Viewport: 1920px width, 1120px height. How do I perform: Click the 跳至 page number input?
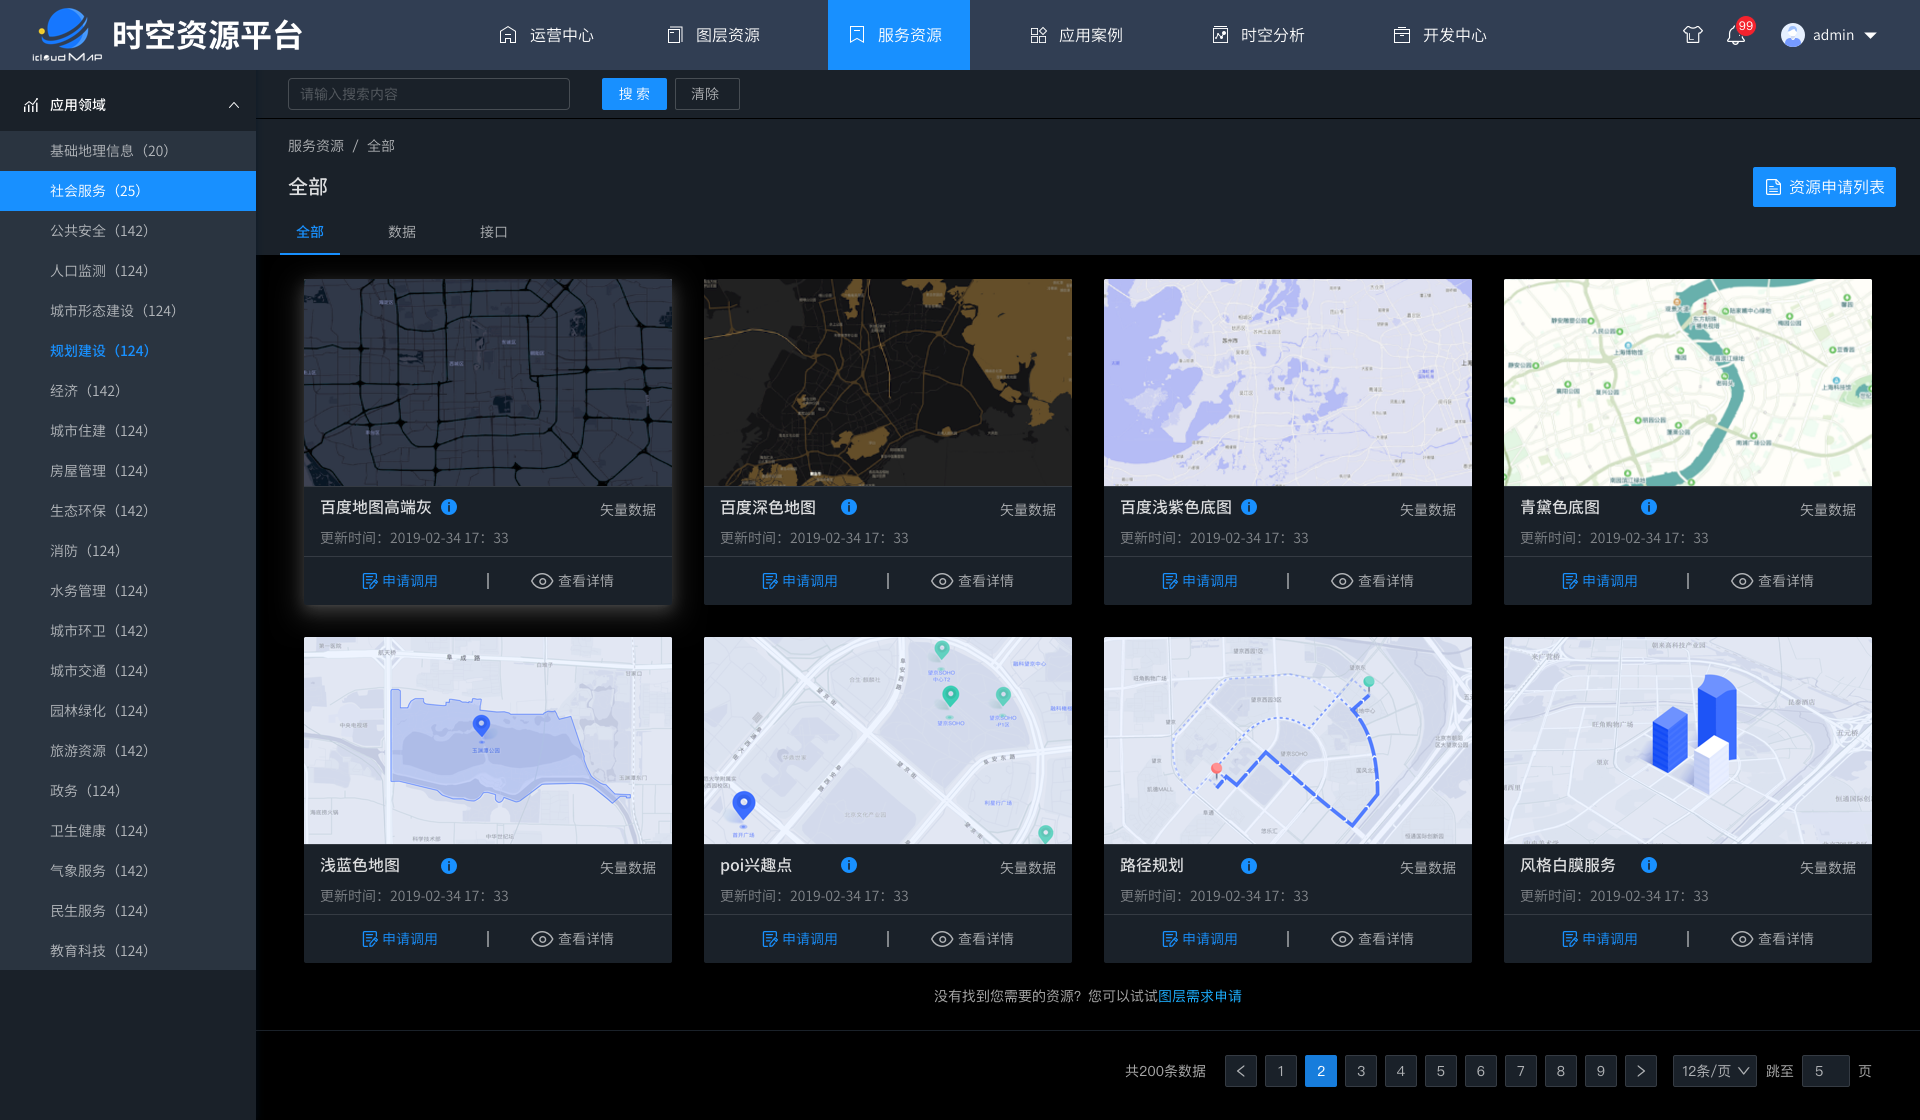1825,1071
